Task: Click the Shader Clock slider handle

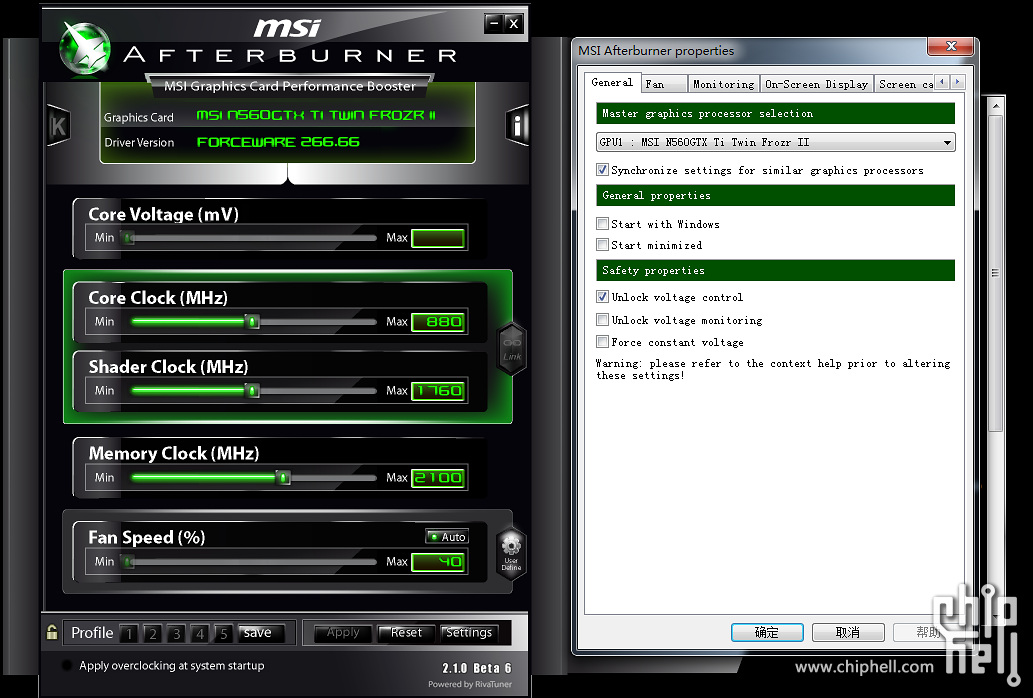Action: tap(252, 390)
